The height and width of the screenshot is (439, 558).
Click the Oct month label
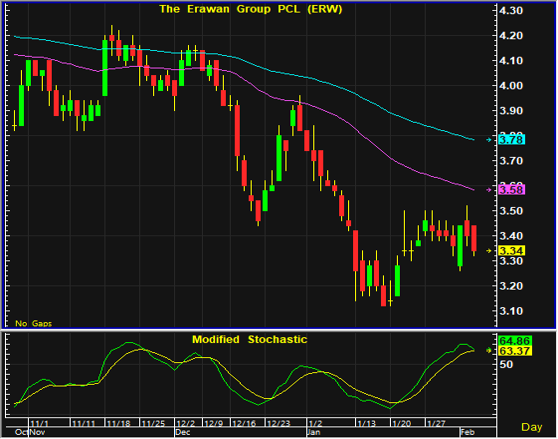(x=21, y=432)
